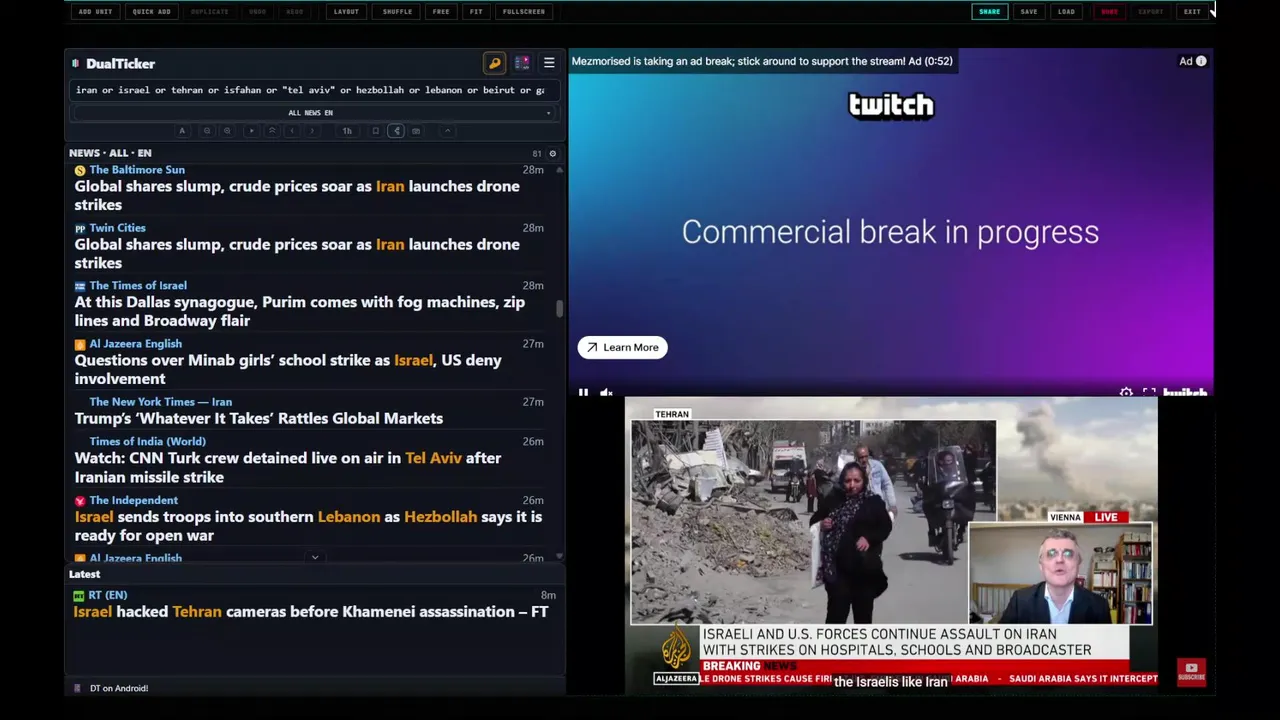Switch to FREE layout mode
Screen dimensions: 1280x720
pyautogui.click(x=441, y=12)
